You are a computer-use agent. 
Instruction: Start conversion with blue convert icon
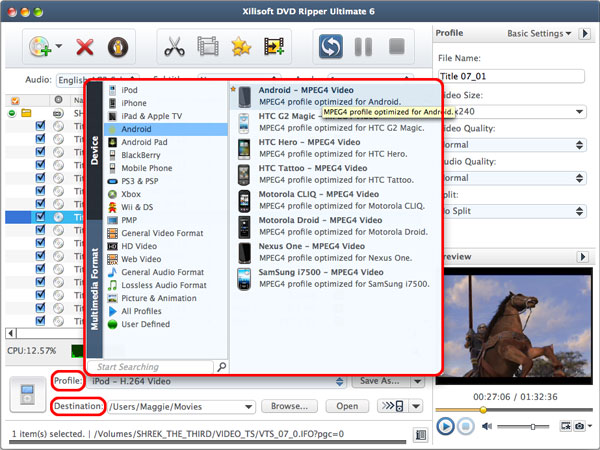tap(331, 47)
